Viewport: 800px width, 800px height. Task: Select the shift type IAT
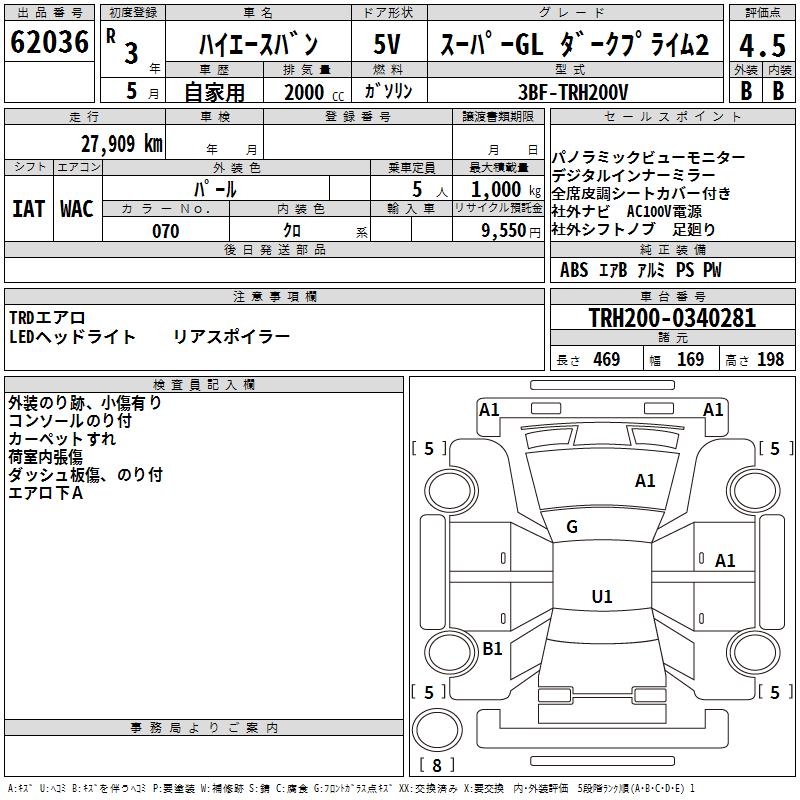tap(29, 209)
